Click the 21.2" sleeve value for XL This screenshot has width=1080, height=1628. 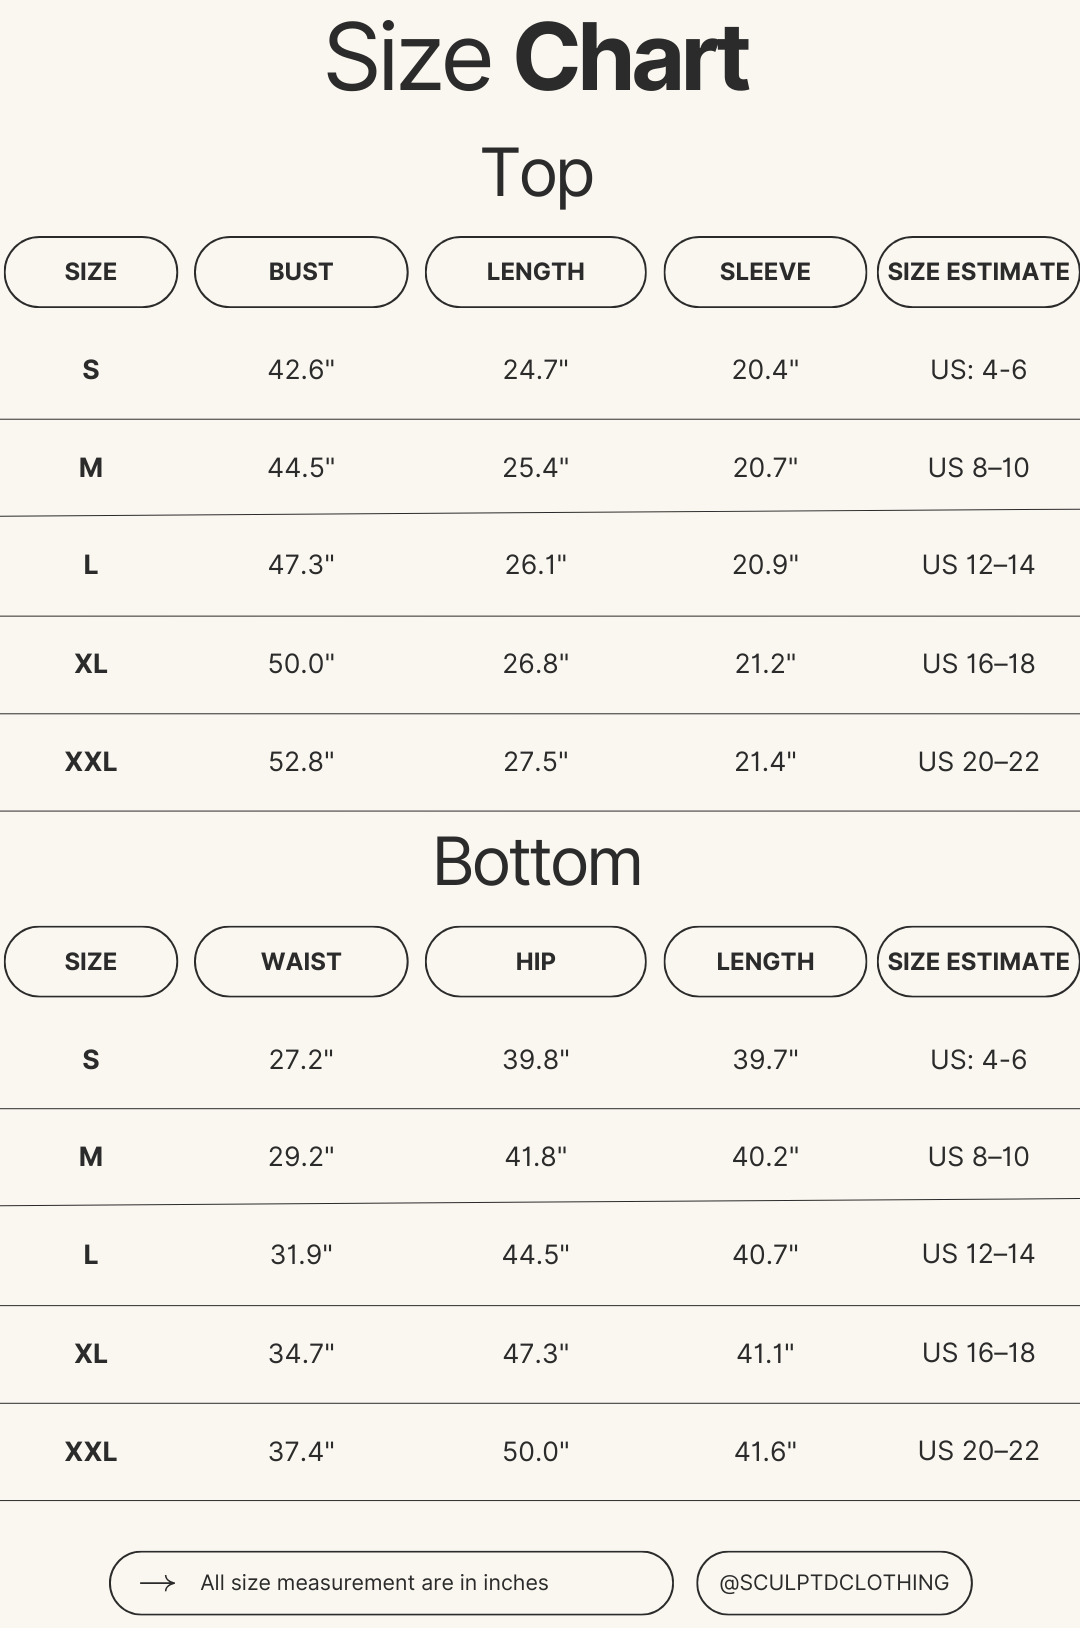pos(765,664)
